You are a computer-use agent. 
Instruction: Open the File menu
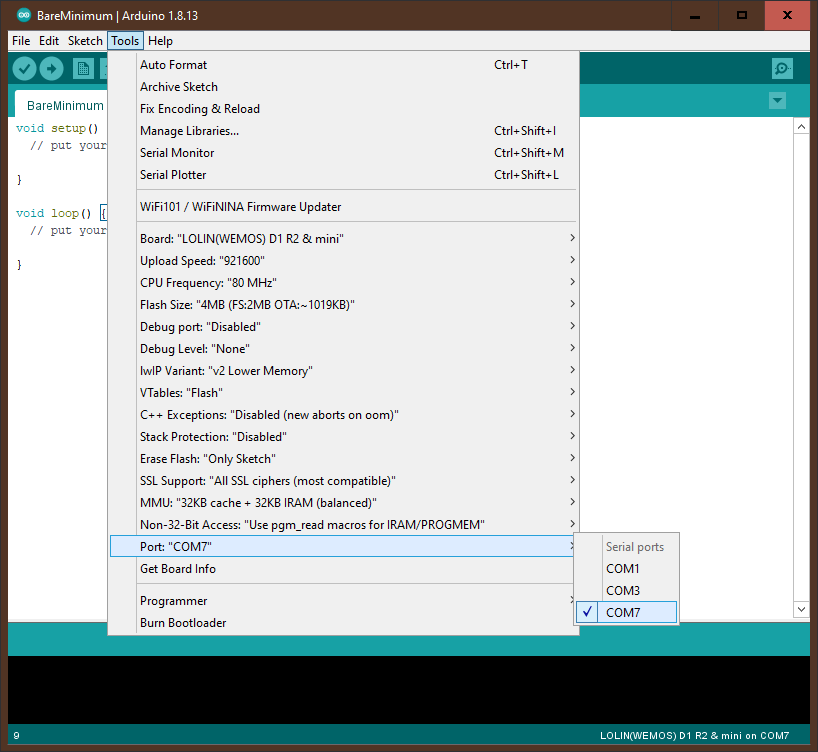[21, 41]
